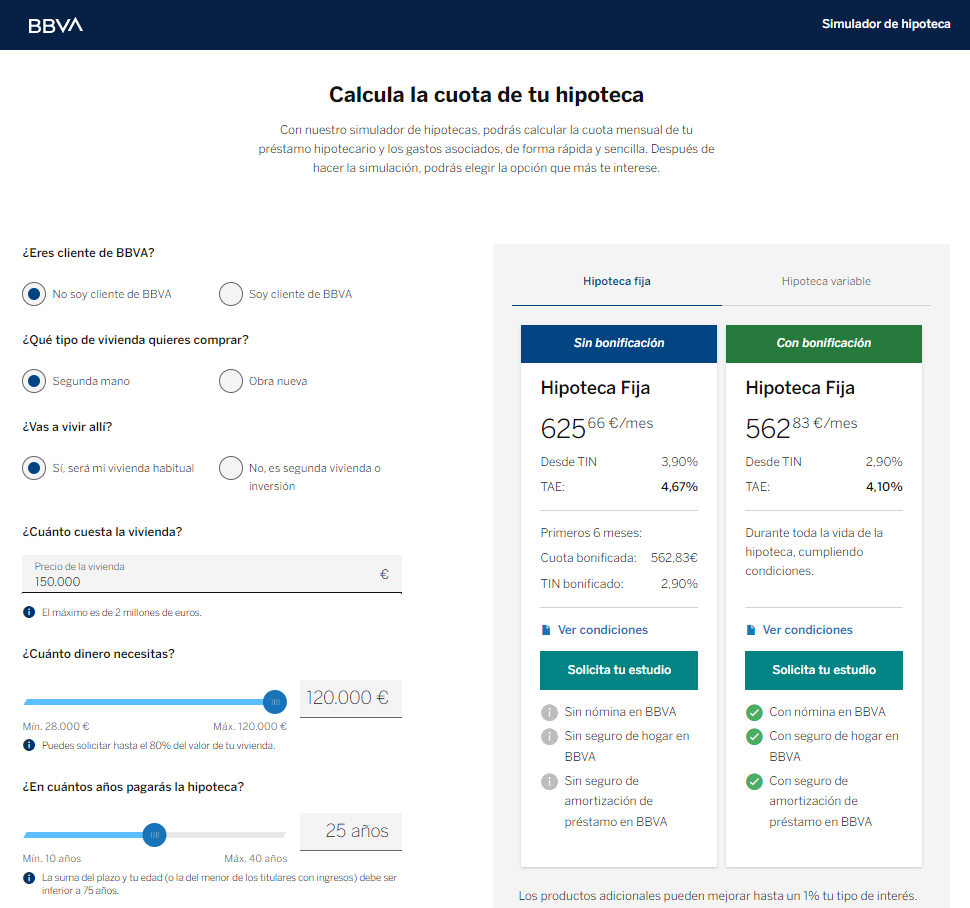
Task: Click green check next to Con seguro de amortización
Action: (x=754, y=782)
